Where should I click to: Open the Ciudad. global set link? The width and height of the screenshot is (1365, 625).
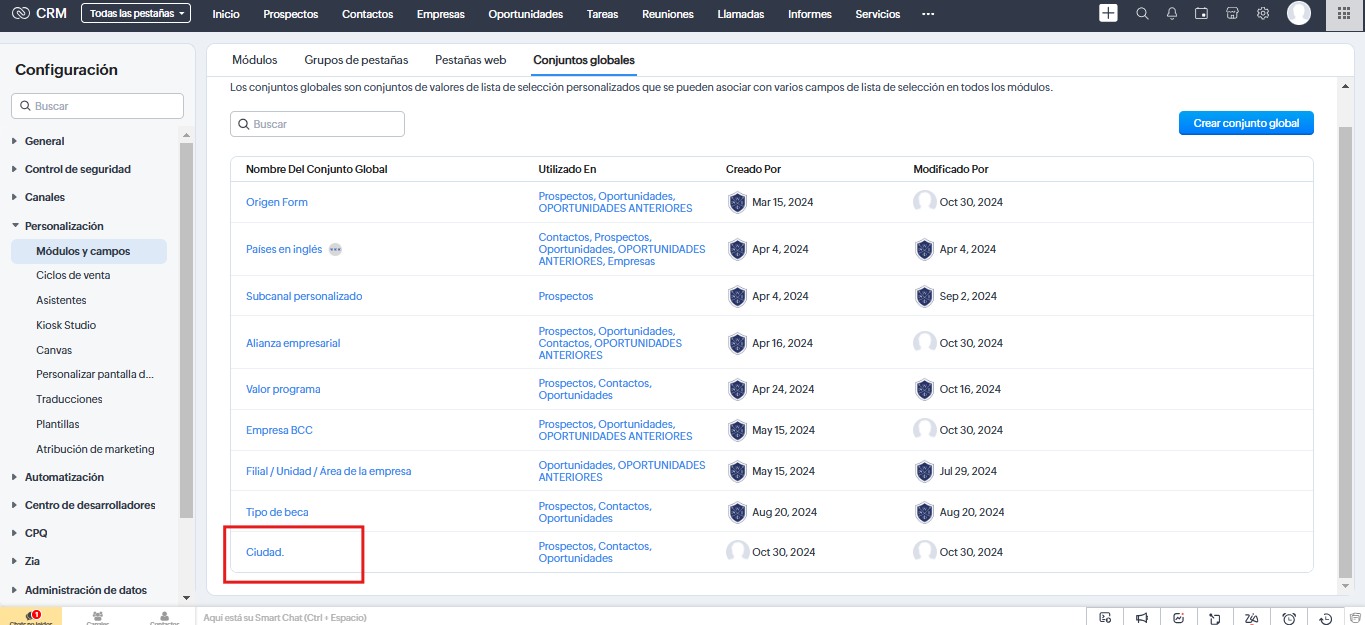265,552
